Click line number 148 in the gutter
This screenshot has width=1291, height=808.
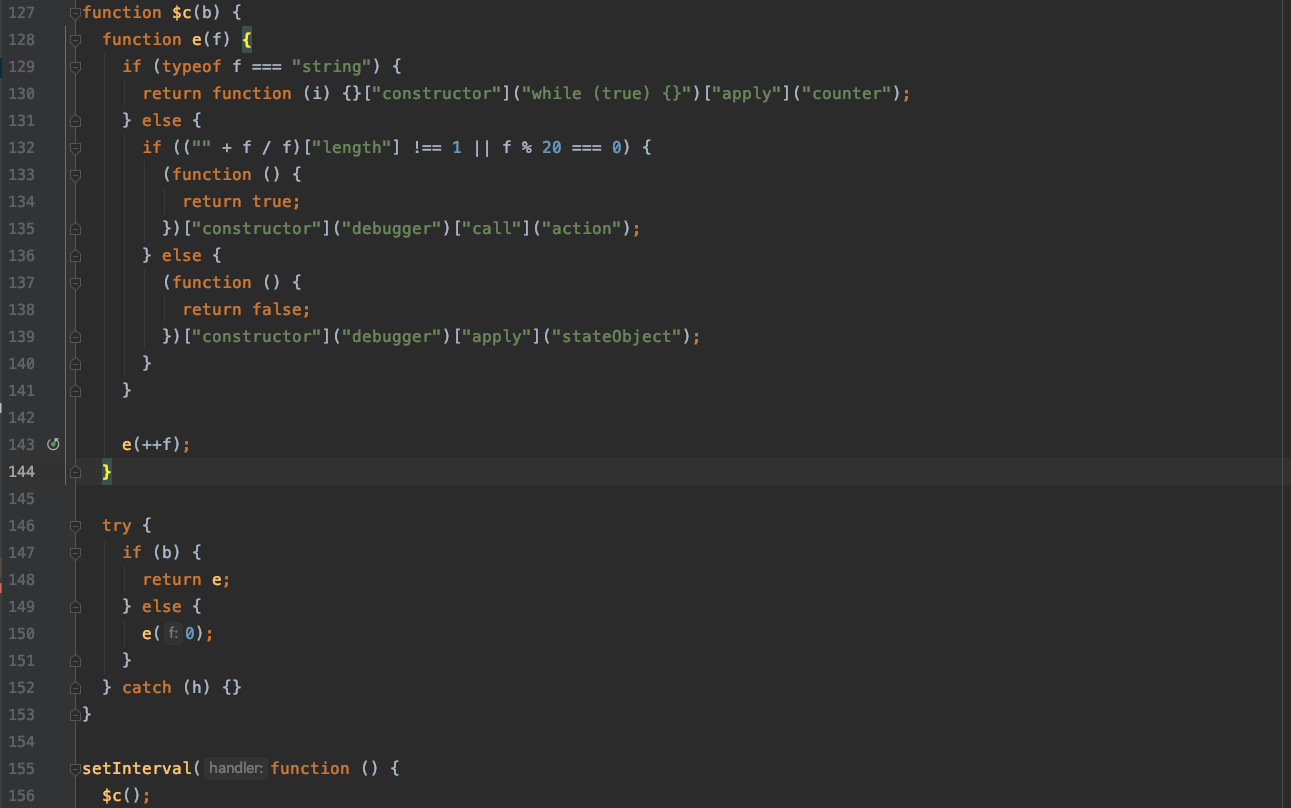pos(20,580)
